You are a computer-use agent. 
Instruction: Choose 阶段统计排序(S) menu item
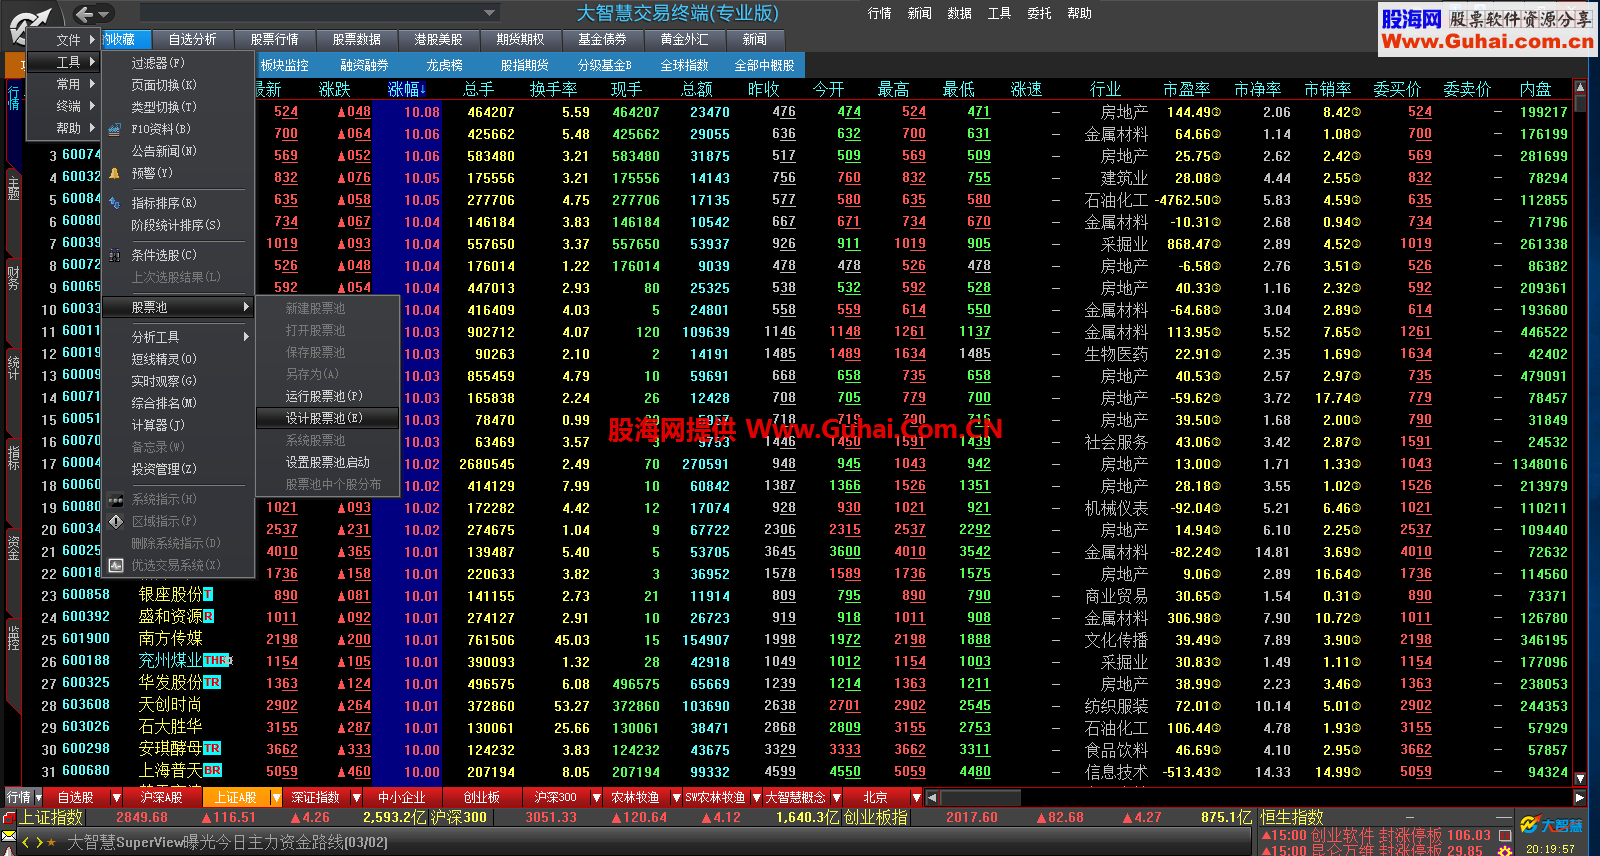176,225
